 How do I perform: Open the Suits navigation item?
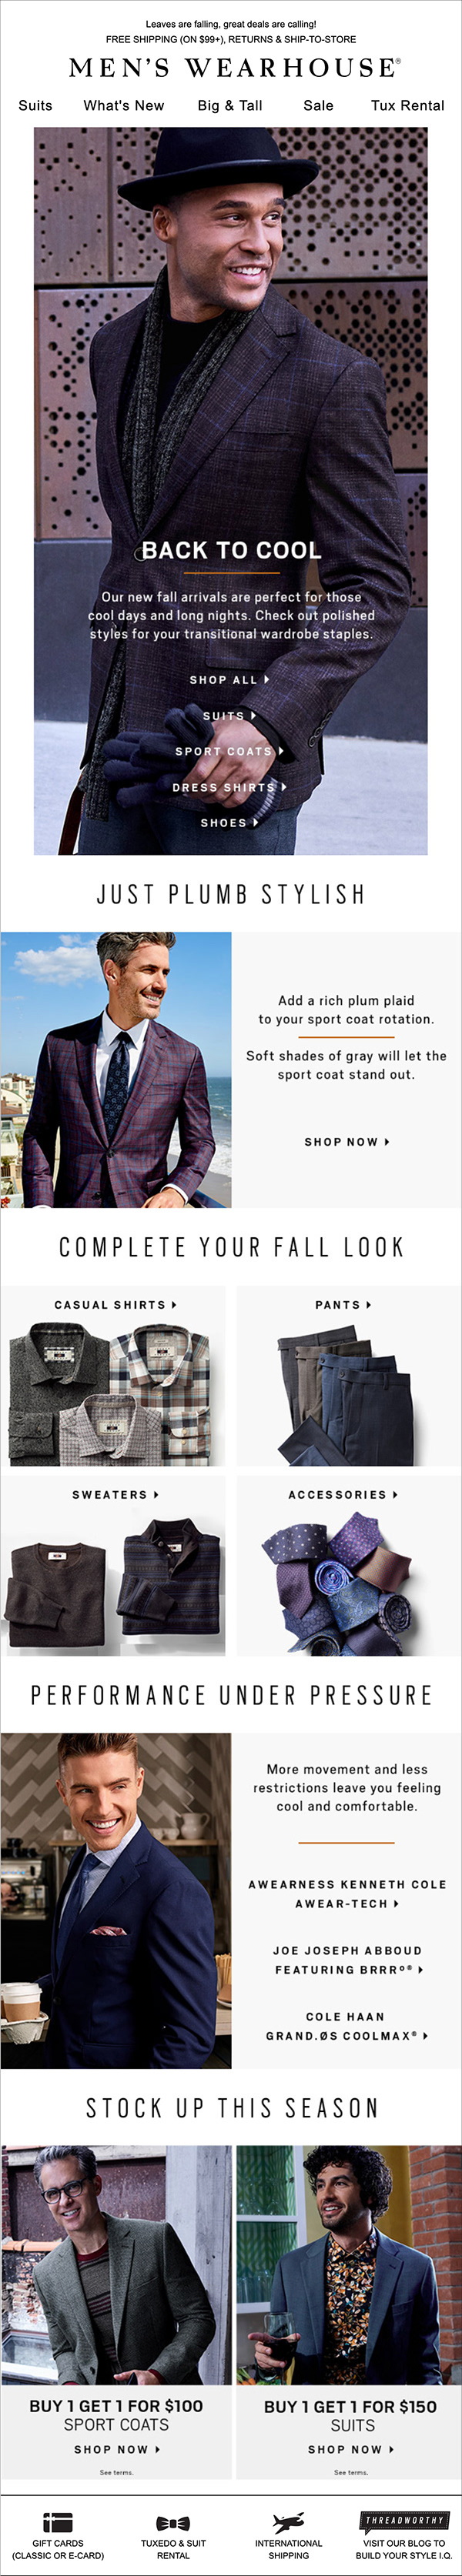pos(35,105)
